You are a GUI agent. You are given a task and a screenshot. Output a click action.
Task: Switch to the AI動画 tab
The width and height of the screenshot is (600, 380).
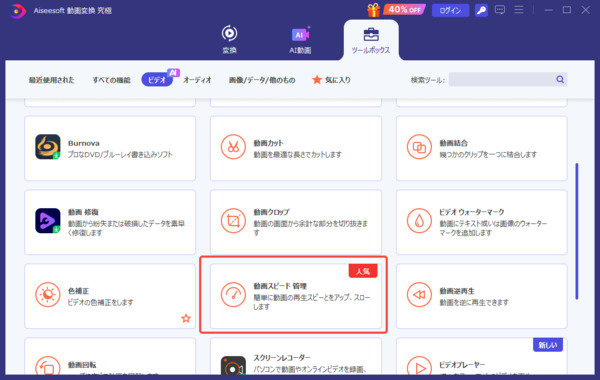coord(300,40)
